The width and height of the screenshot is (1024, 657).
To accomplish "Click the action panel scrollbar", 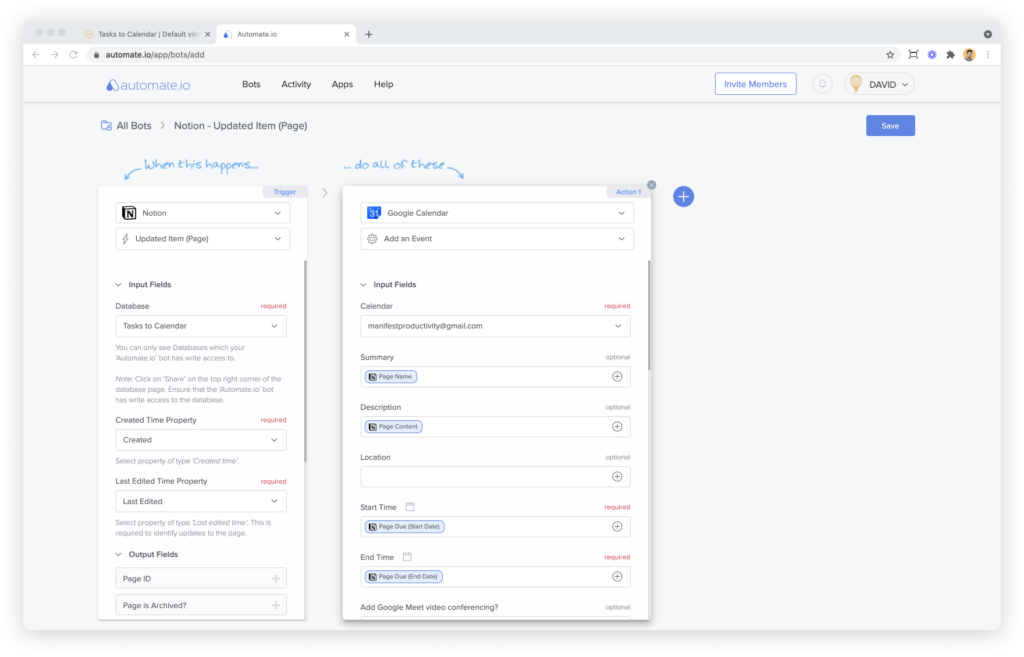I will [648, 315].
